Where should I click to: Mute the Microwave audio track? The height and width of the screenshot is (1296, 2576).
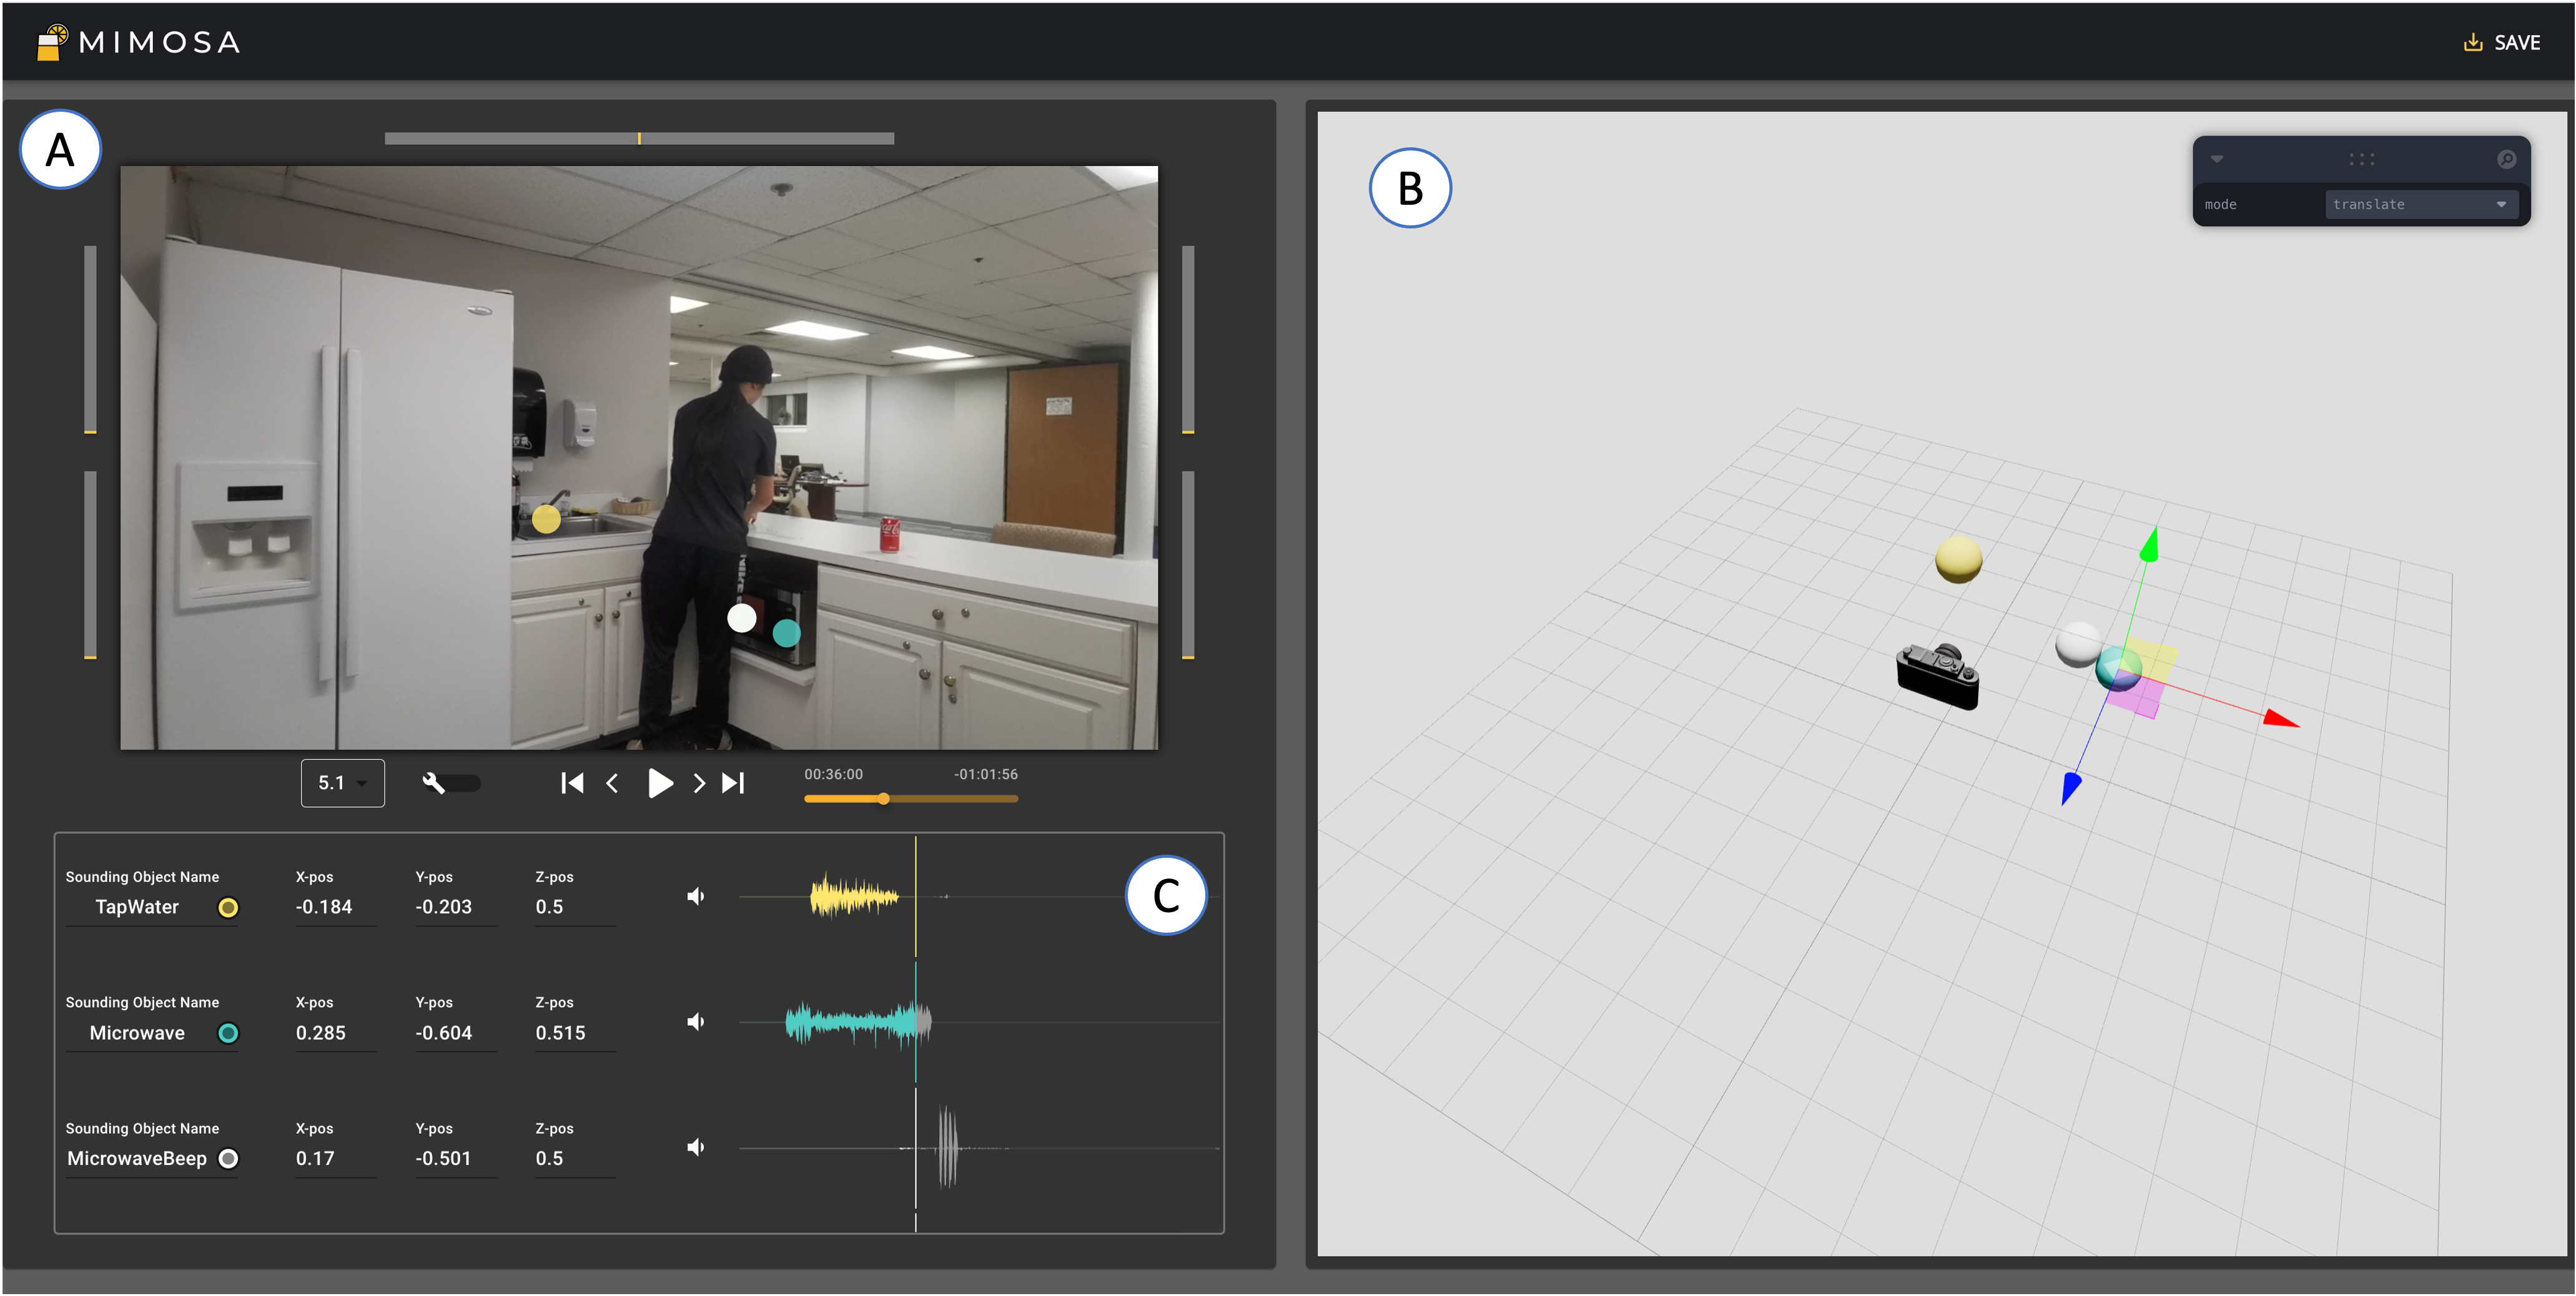tap(696, 1022)
